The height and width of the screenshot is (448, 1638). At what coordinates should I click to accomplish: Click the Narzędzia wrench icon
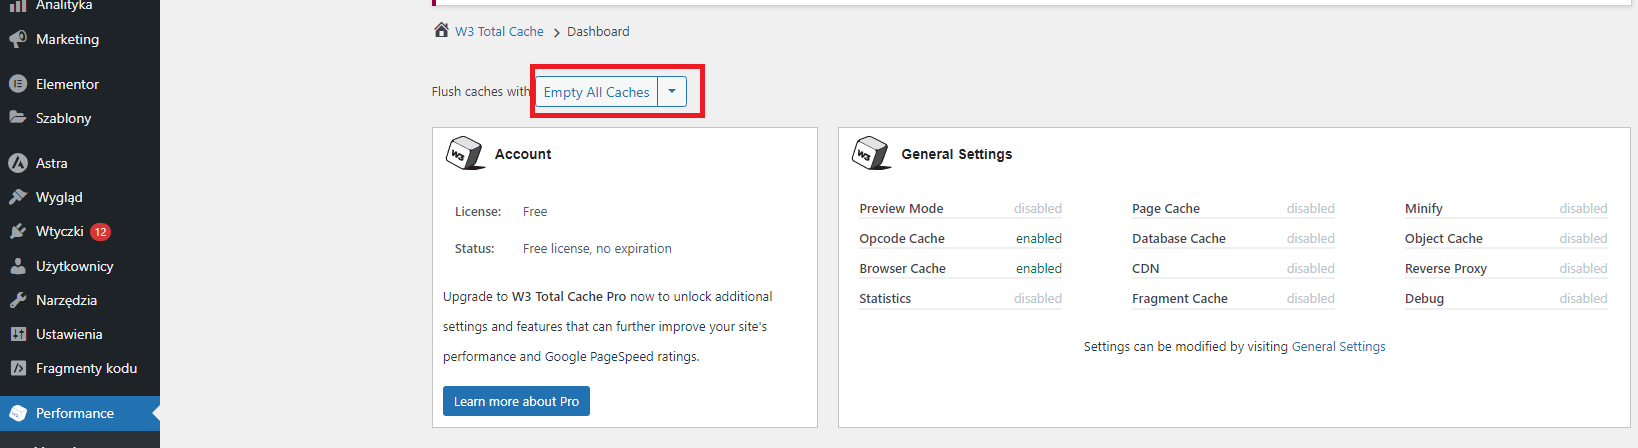coord(18,300)
